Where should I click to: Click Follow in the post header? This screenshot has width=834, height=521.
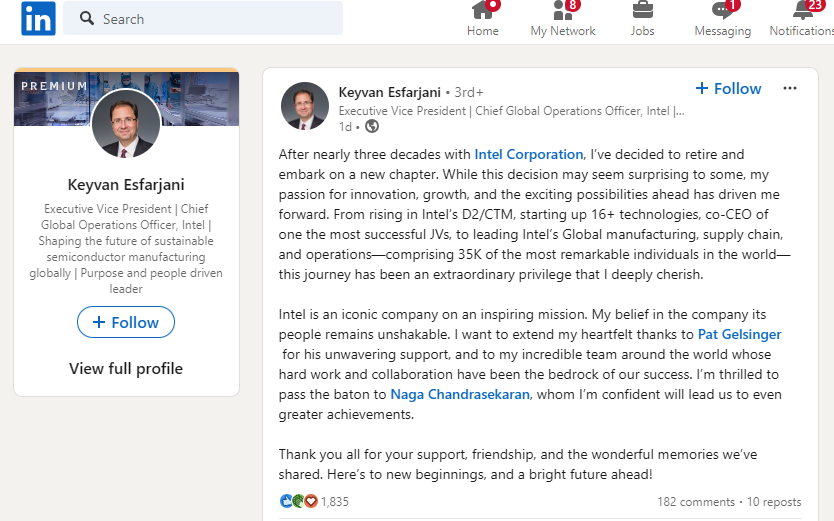(728, 88)
